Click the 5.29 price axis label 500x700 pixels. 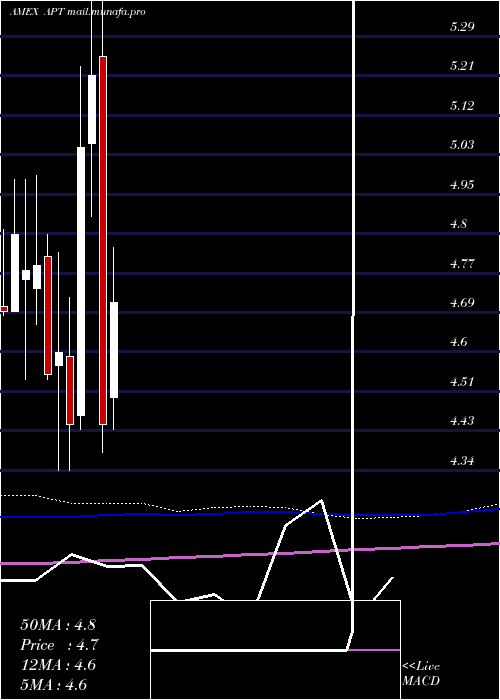click(462, 27)
